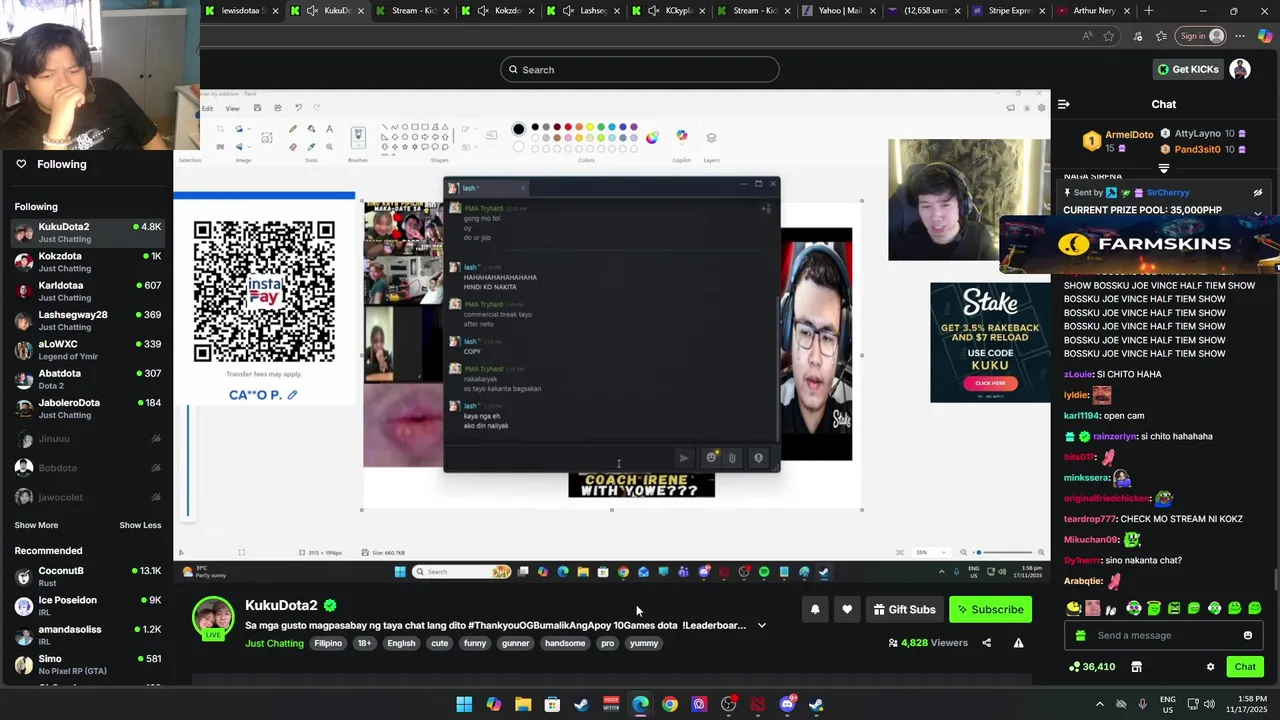Open the Just Chatting category link
The height and width of the screenshot is (720, 1280).
pyautogui.click(x=274, y=643)
